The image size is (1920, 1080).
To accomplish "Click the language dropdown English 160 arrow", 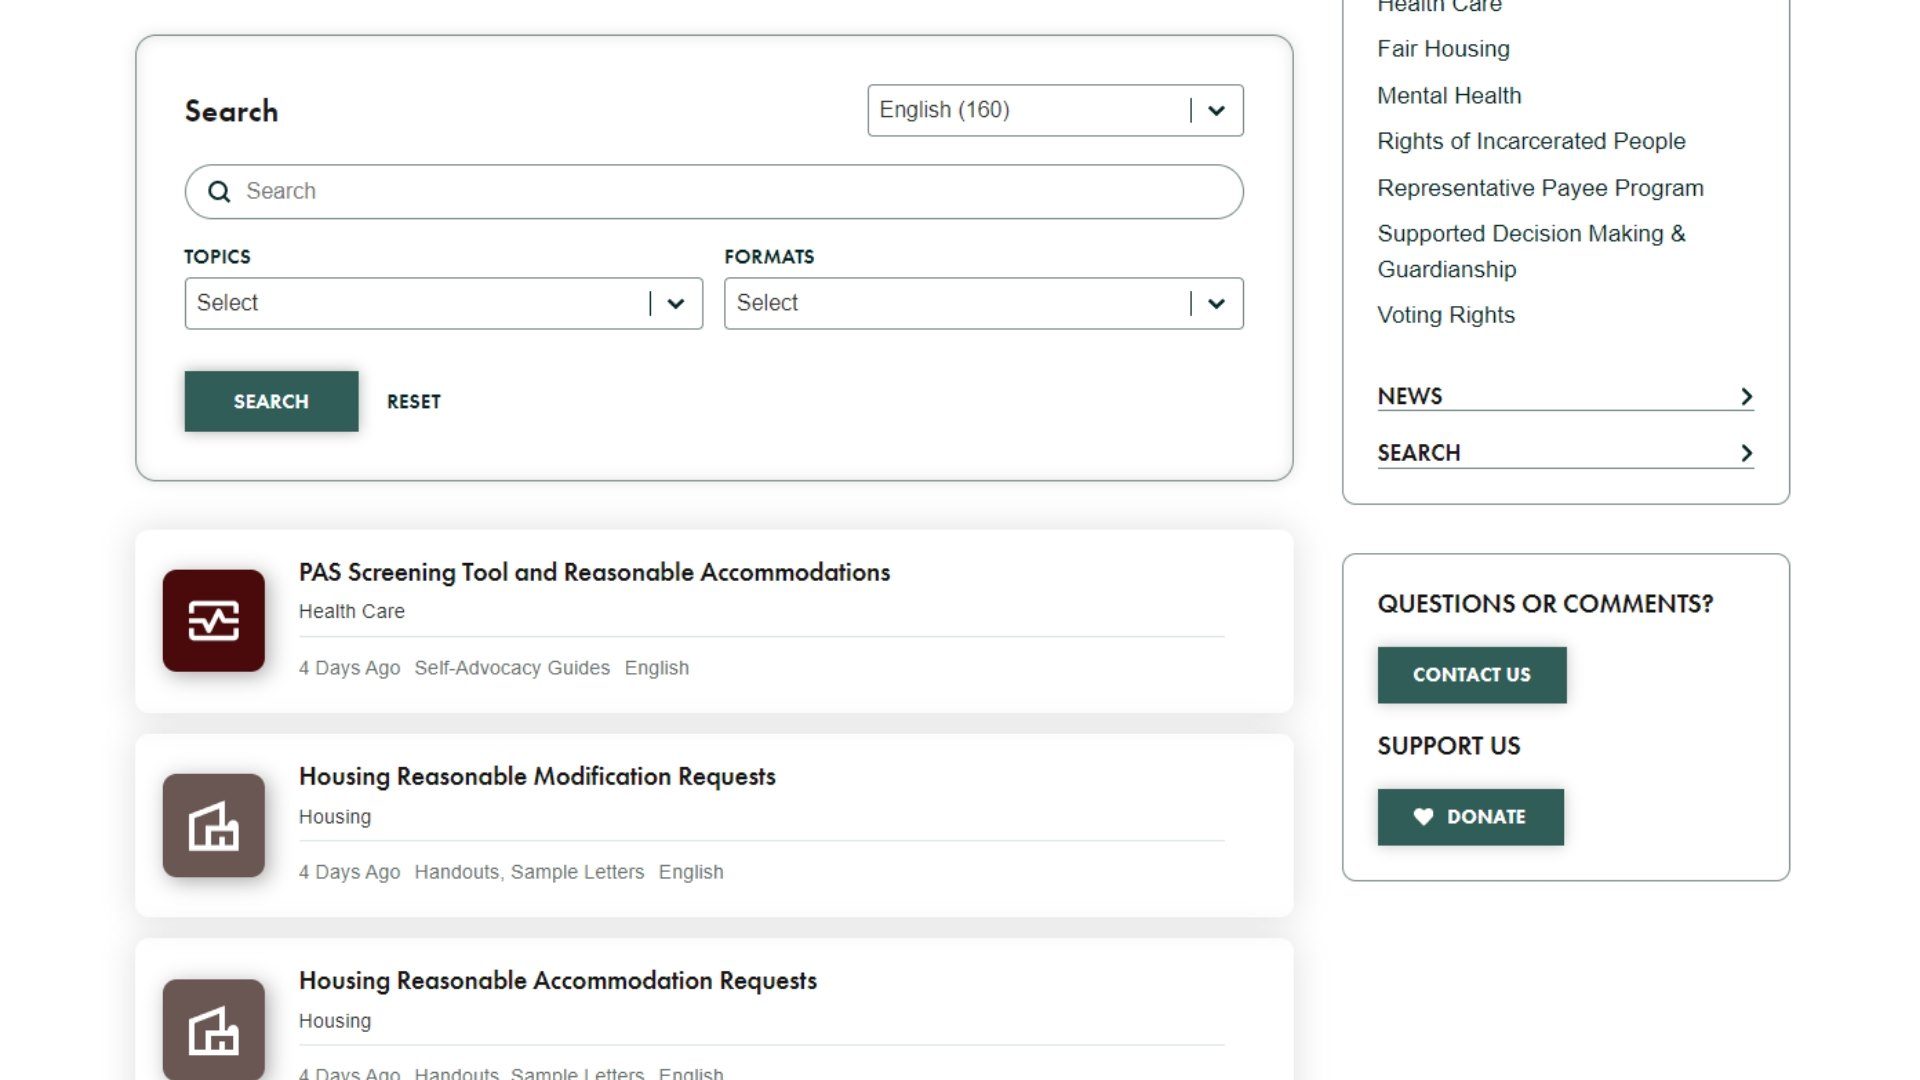I will [1215, 109].
